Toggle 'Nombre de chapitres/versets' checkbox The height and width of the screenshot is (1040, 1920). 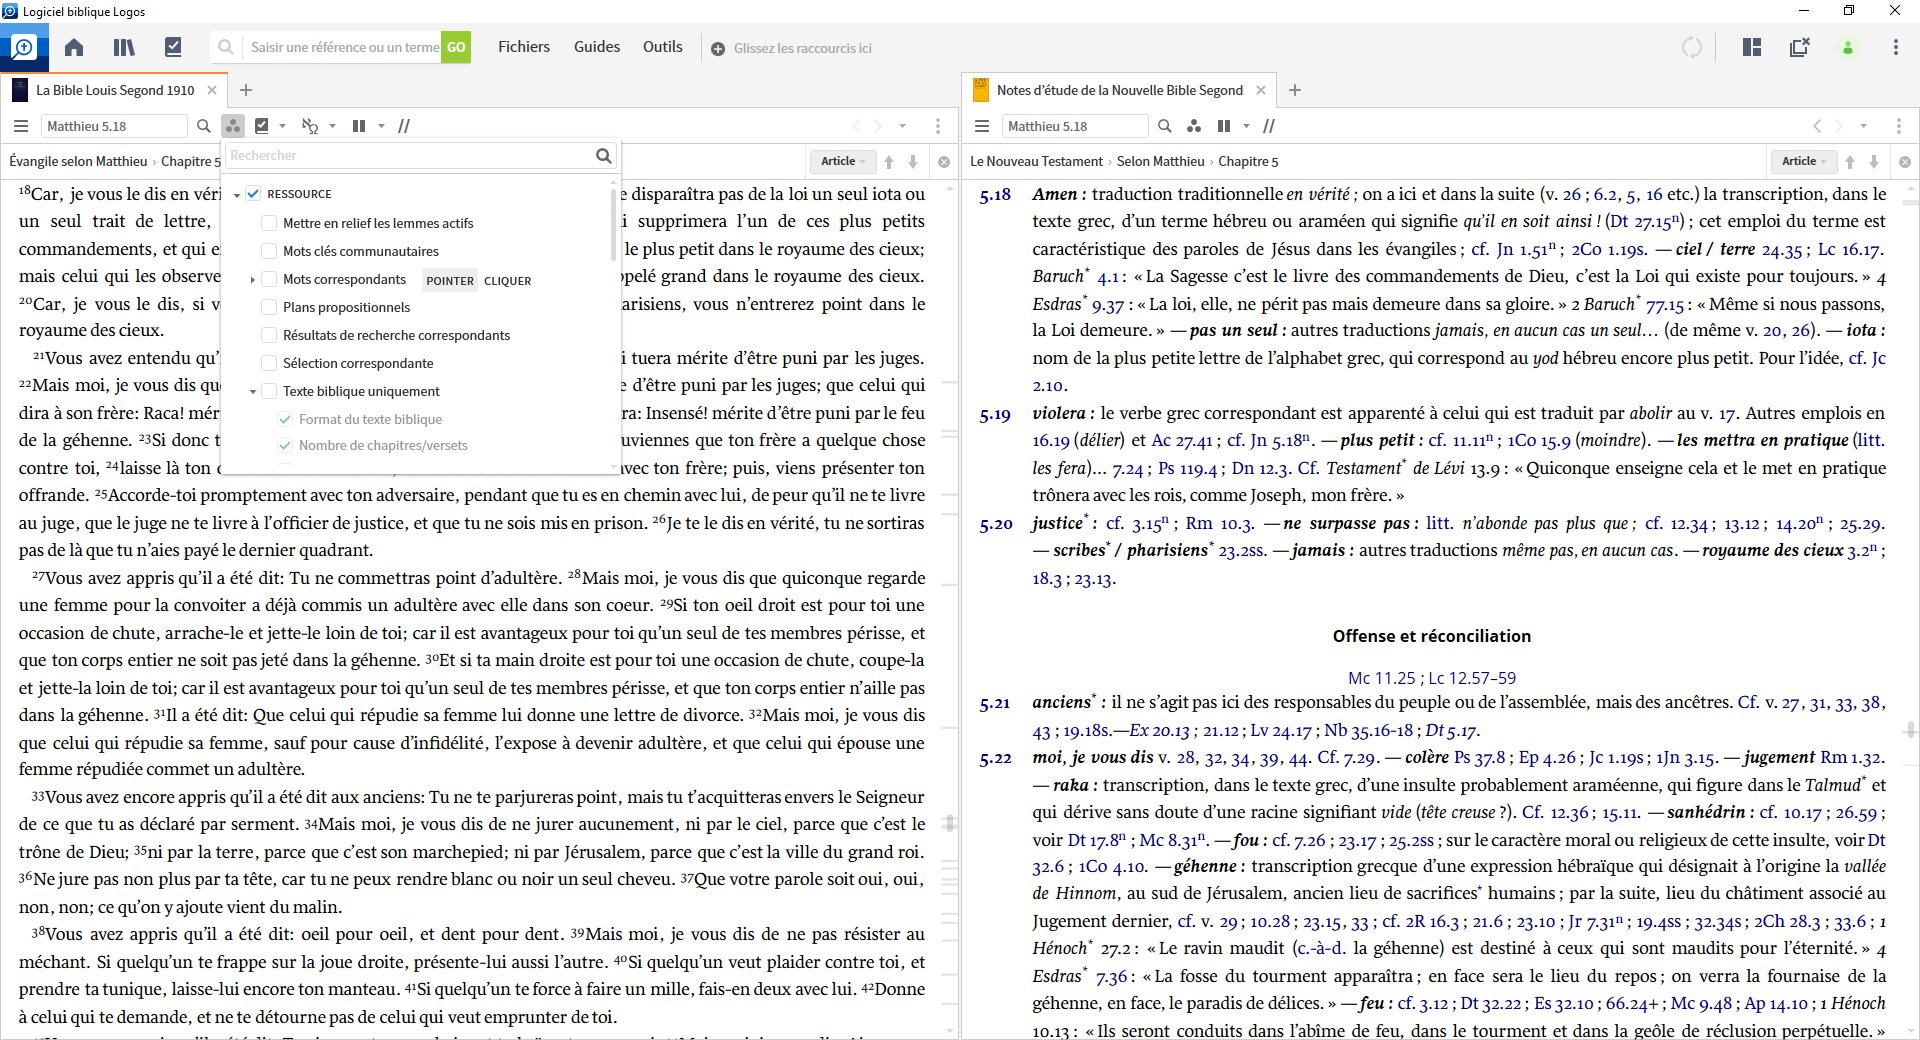coord(285,445)
